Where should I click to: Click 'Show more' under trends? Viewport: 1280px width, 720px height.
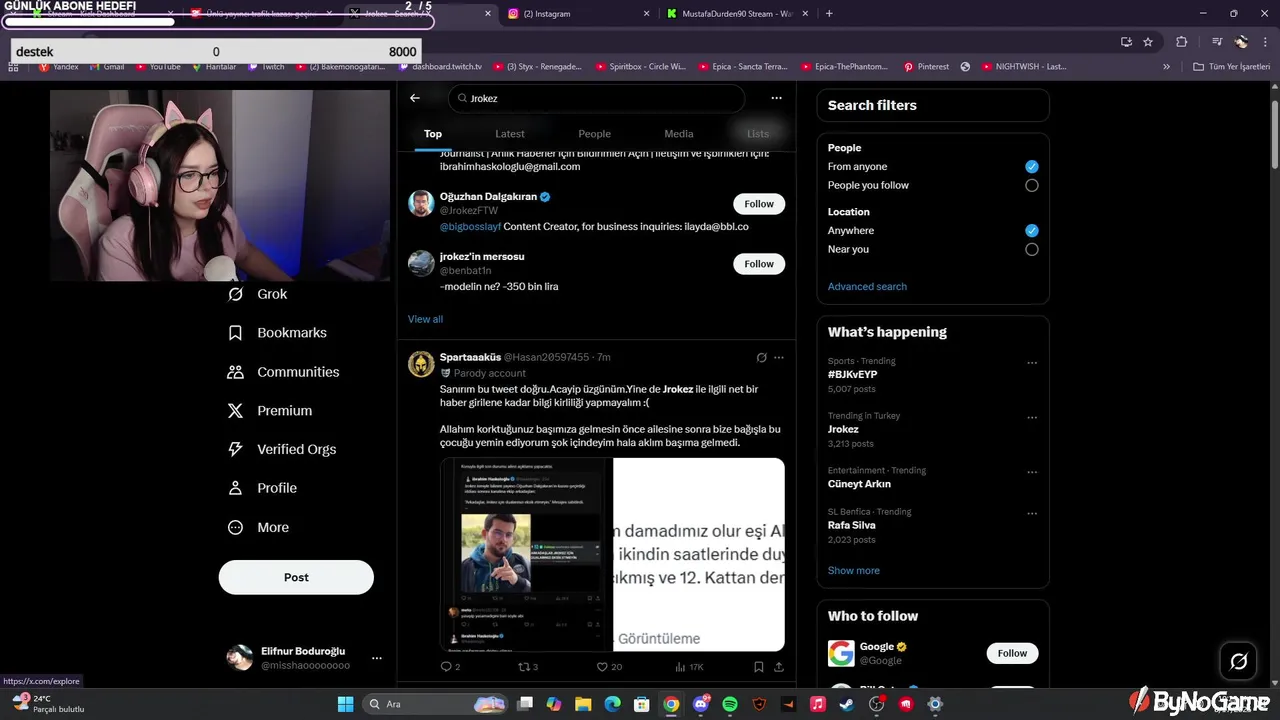coord(854,571)
